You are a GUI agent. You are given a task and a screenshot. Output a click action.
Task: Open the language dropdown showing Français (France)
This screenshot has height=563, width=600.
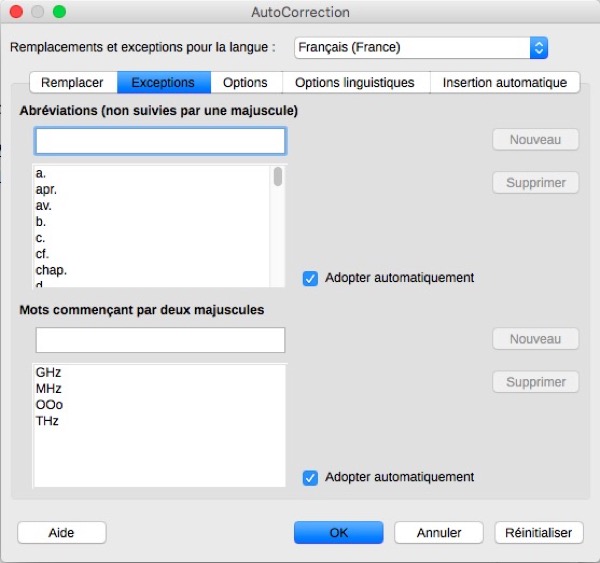[x=422, y=47]
